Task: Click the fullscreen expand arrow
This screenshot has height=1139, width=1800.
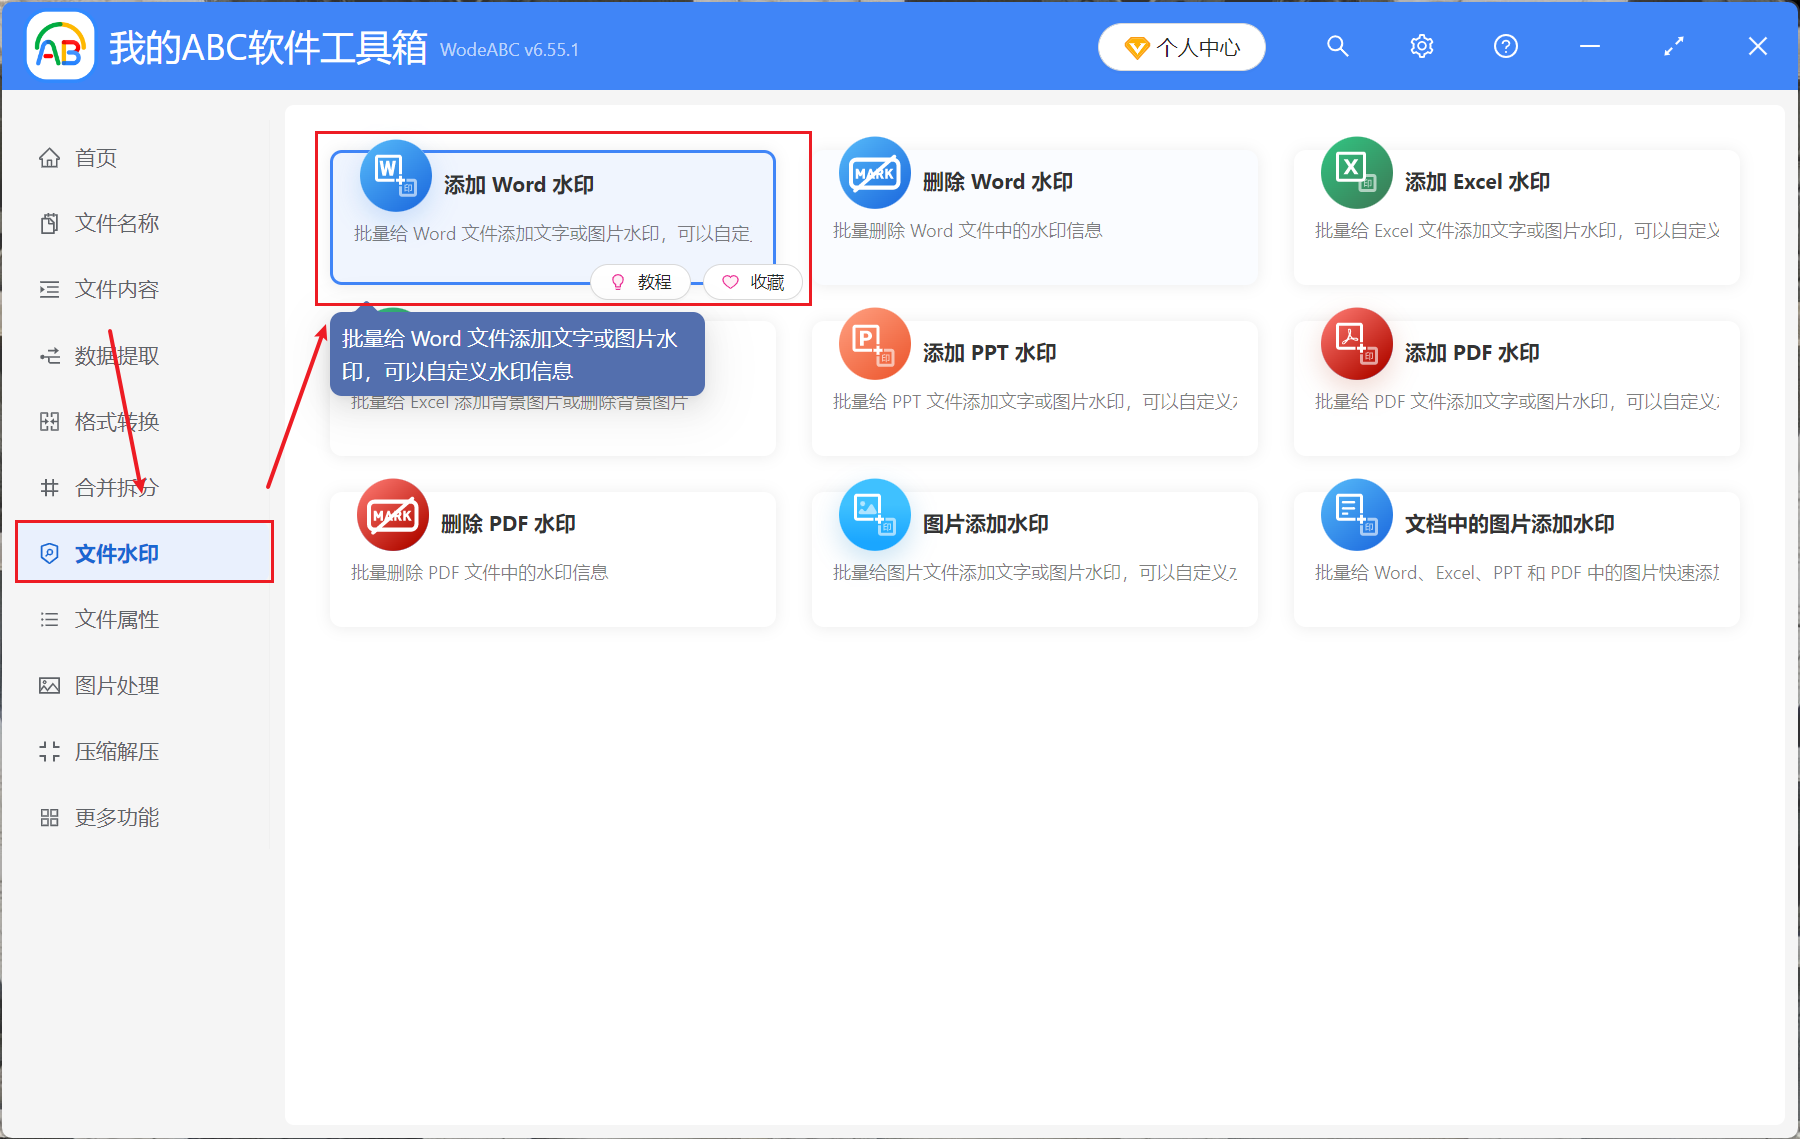Action: [x=1672, y=46]
